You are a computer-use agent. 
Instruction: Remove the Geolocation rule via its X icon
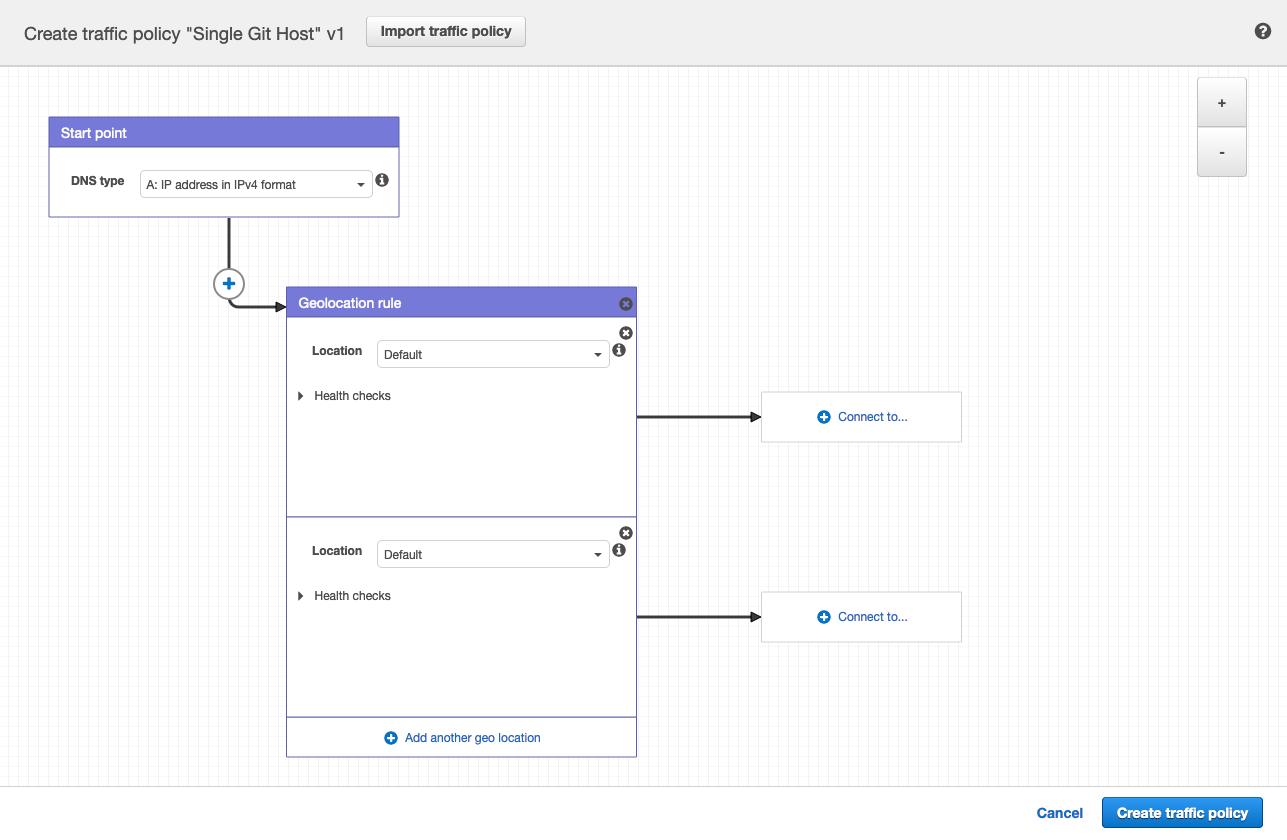626,303
